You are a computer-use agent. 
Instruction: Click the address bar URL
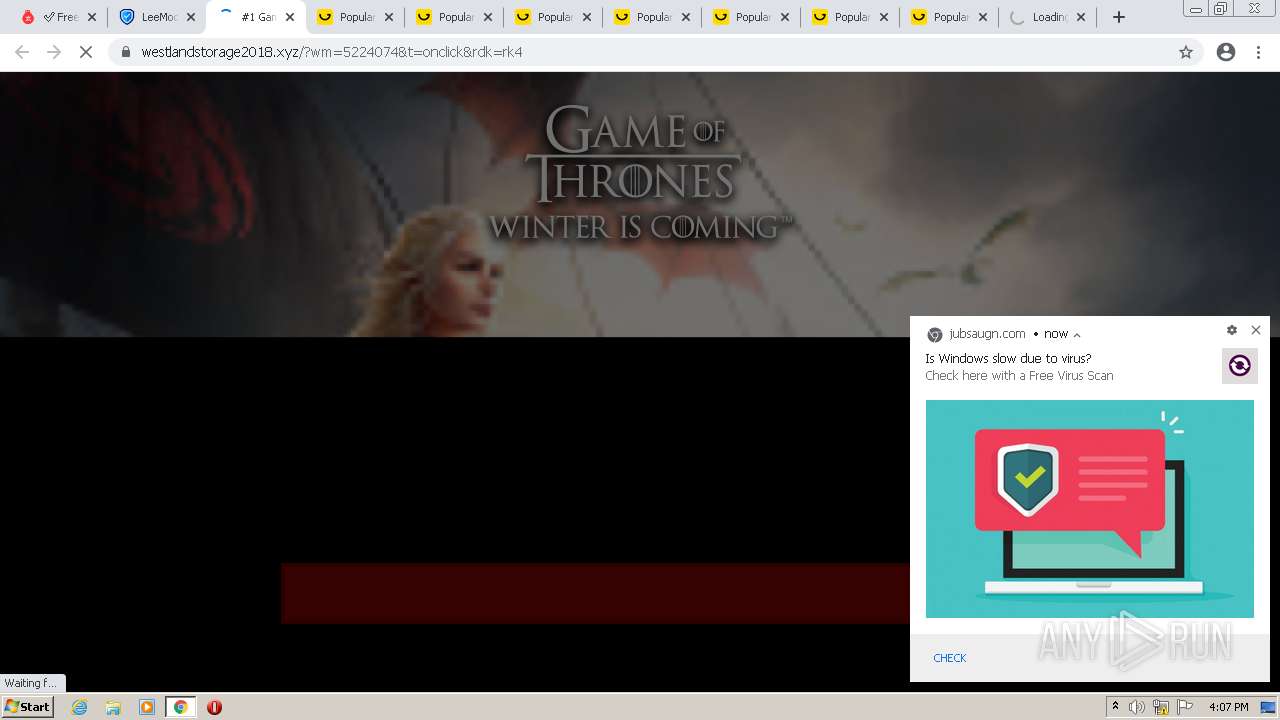coord(332,52)
